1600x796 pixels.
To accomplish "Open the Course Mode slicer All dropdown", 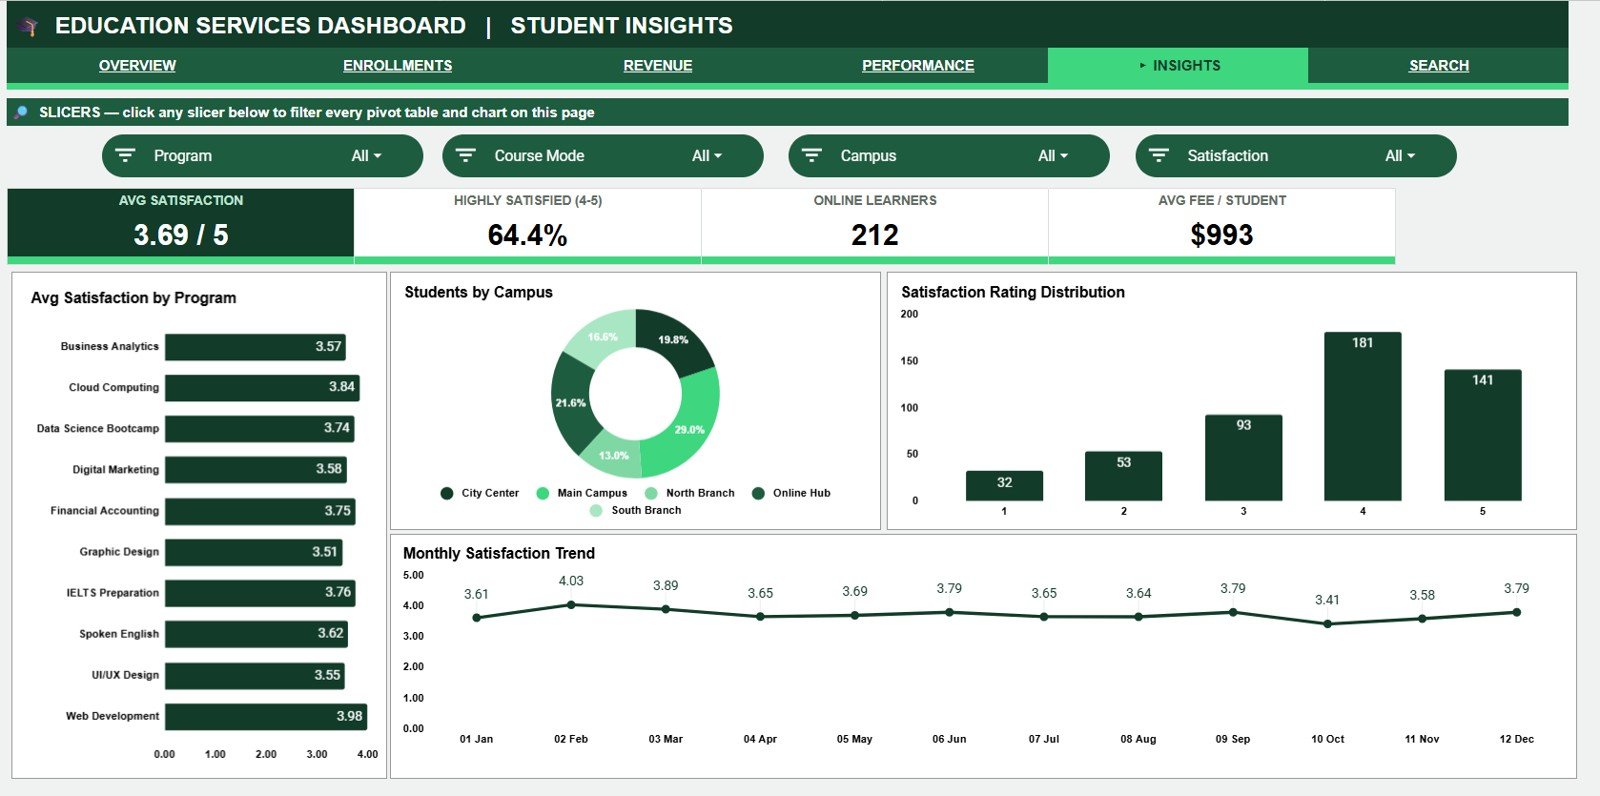I will click(707, 156).
